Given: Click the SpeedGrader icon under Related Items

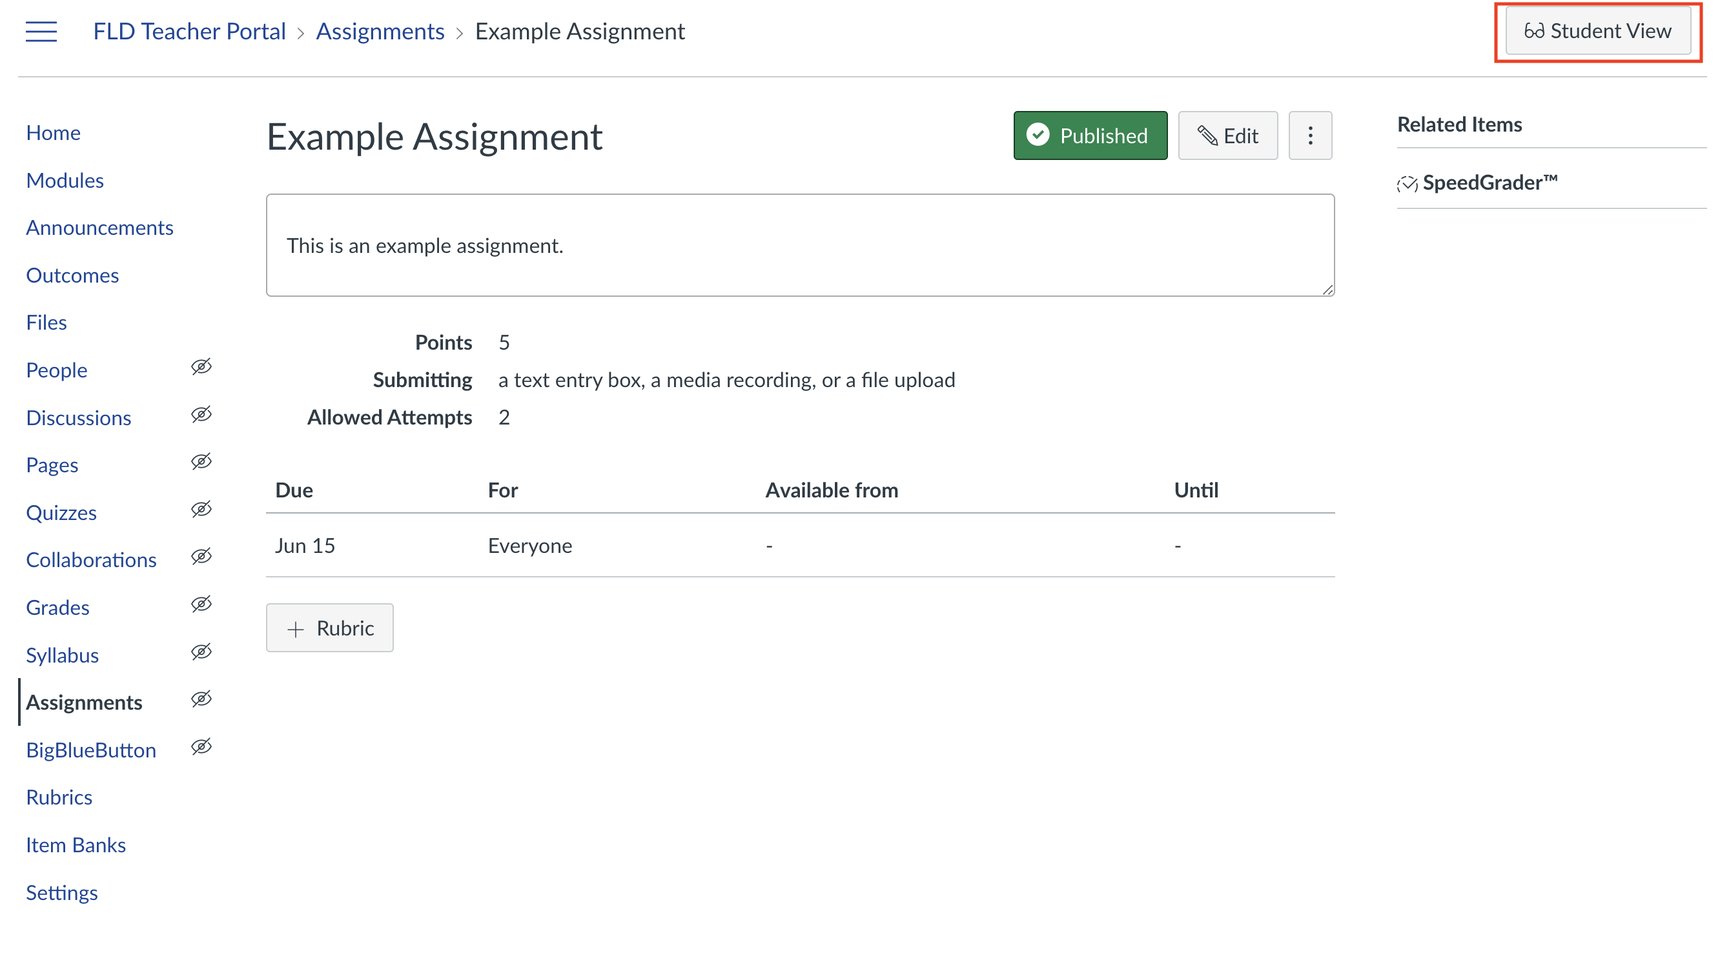Looking at the screenshot, I should (1407, 182).
